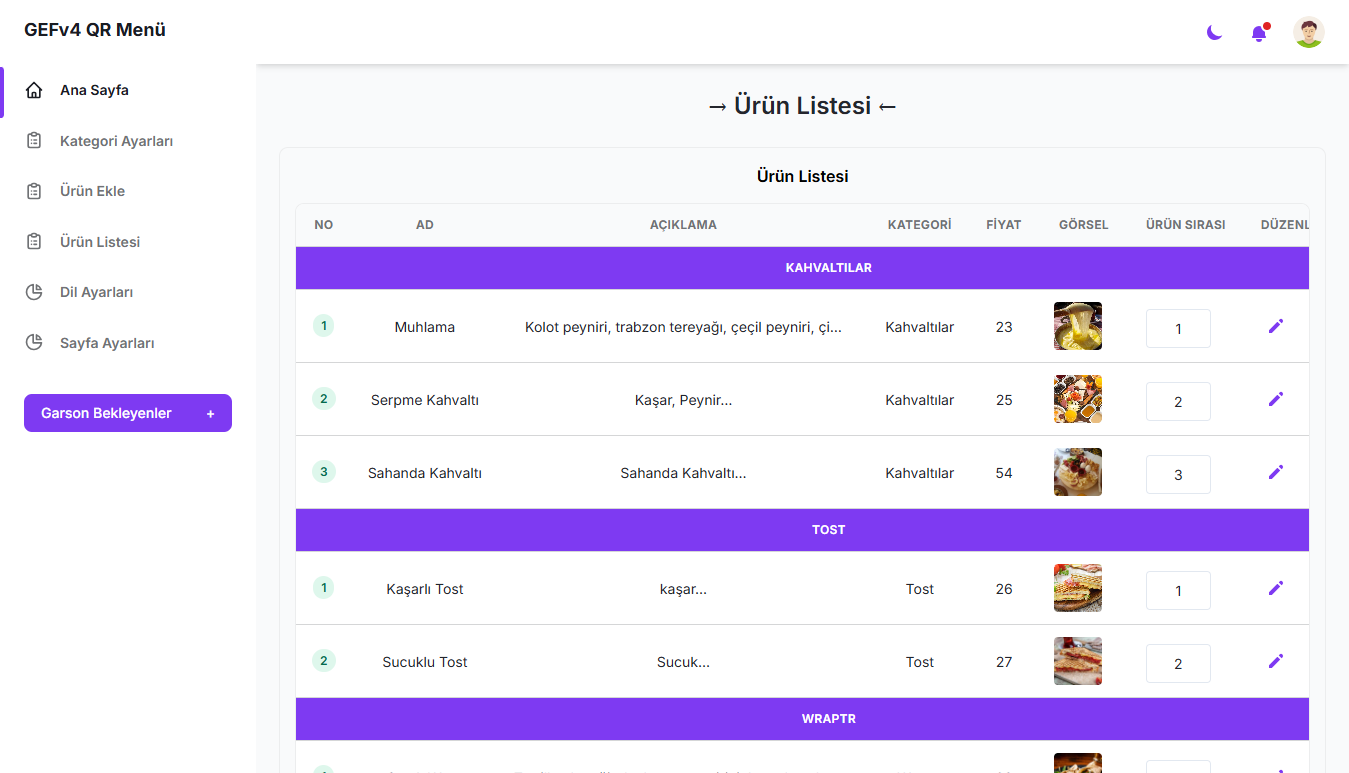Image resolution: width=1349 pixels, height=773 pixels.
Task: Click the home icon beside Ana Sayfa
Action: [x=34, y=91]
